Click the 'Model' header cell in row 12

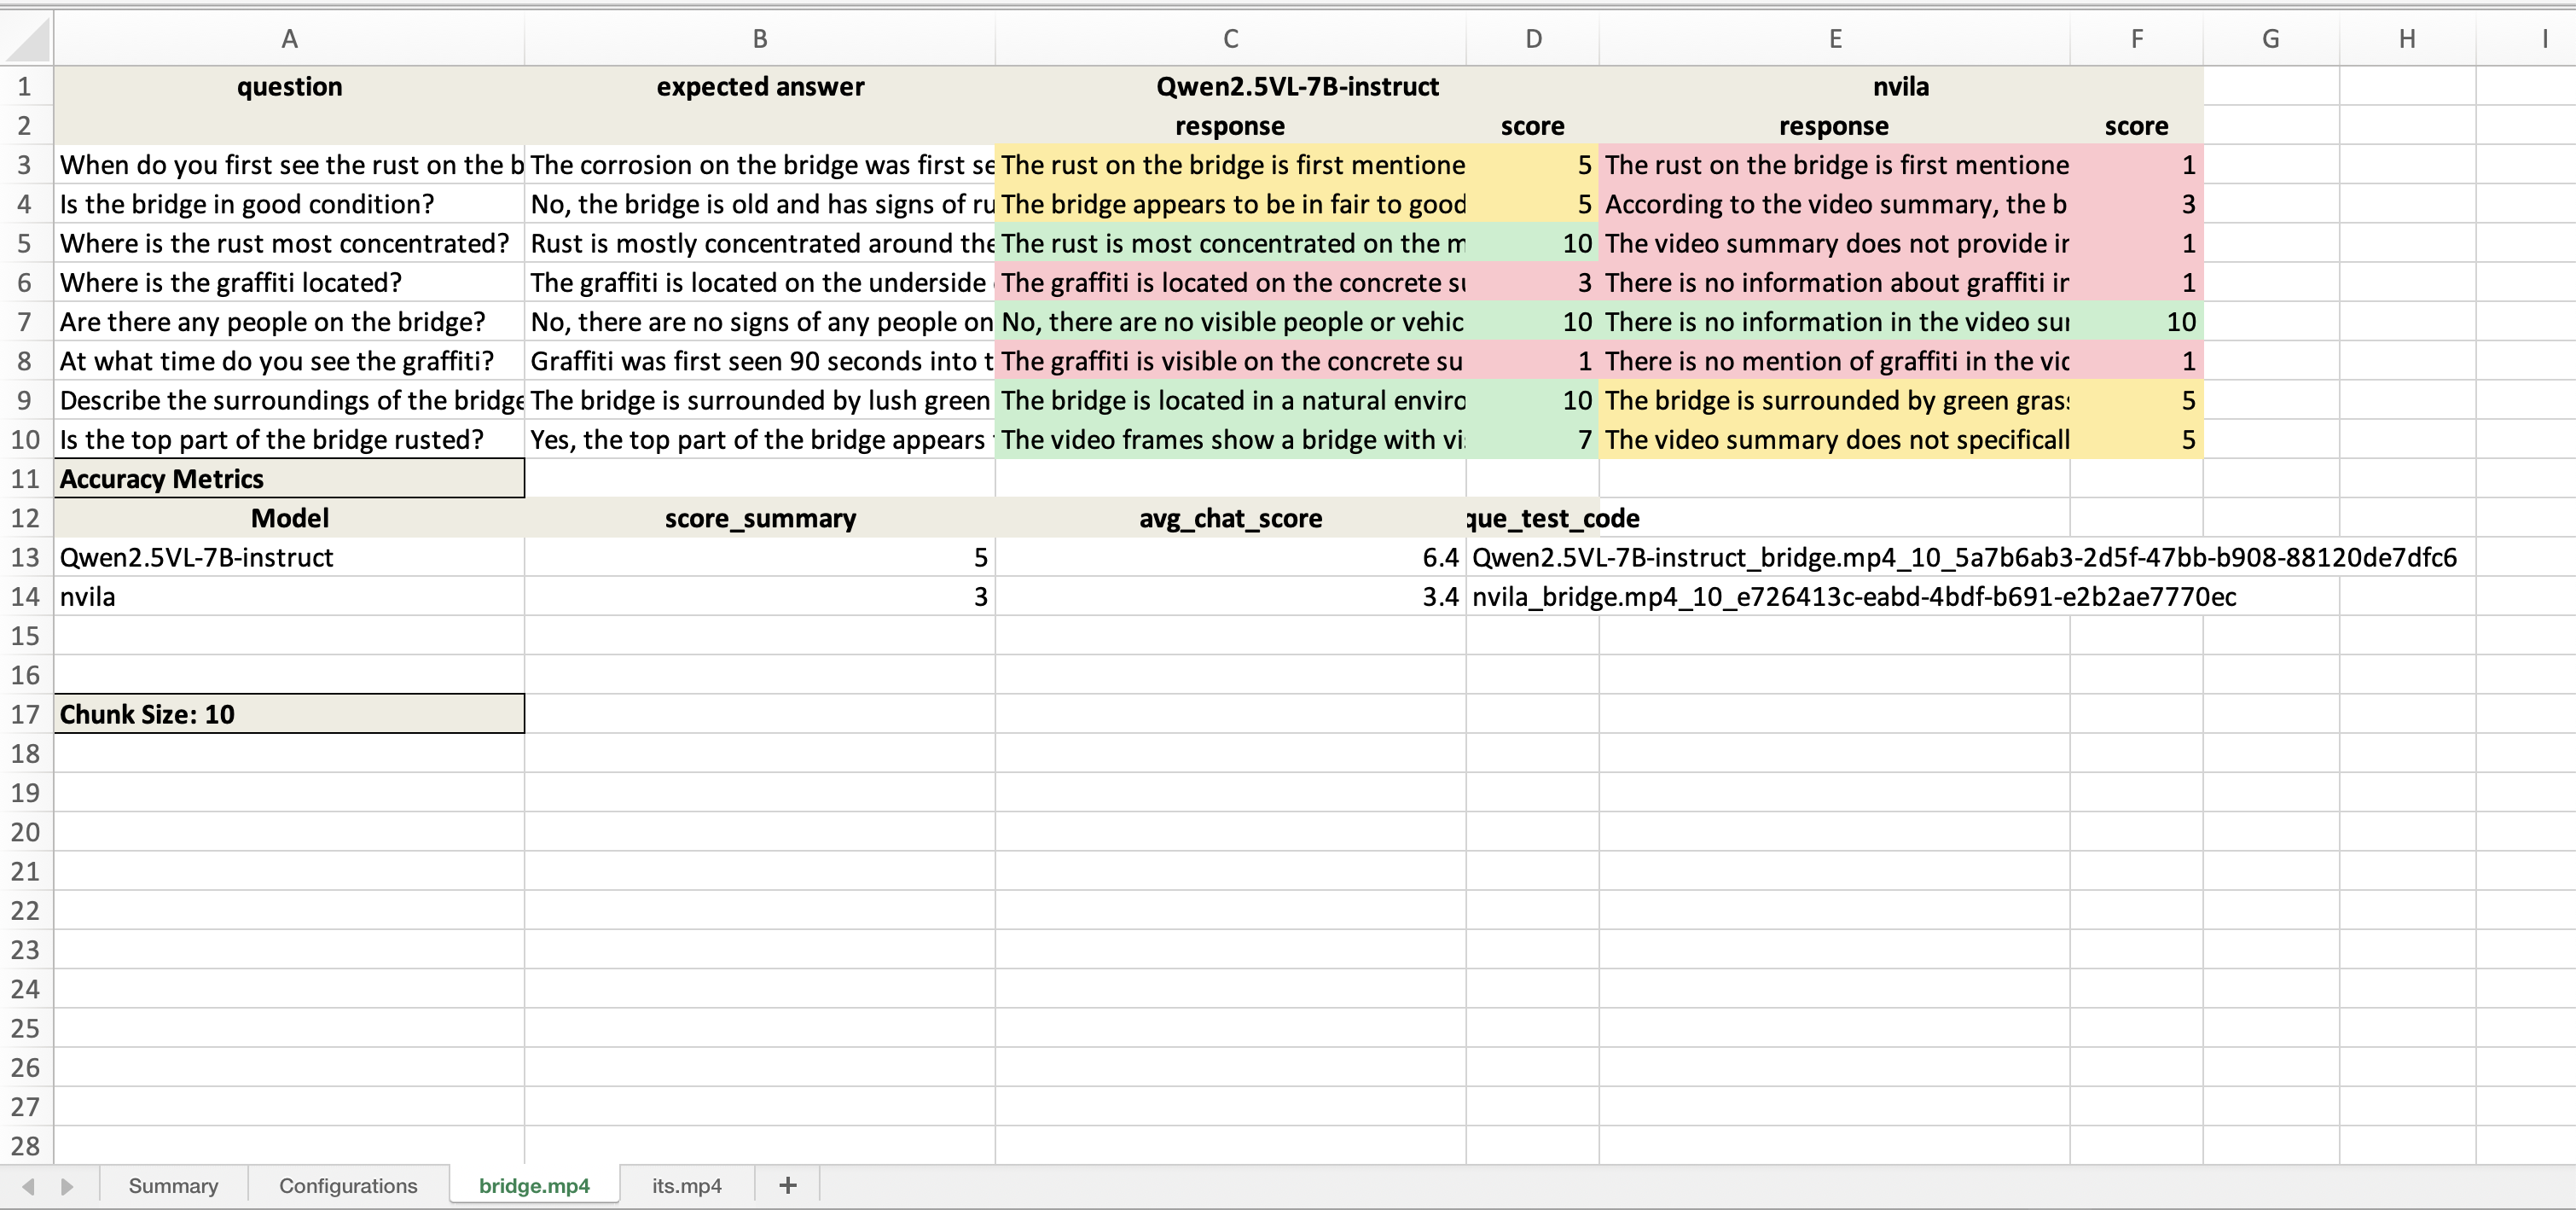click(x=289, y=518)
